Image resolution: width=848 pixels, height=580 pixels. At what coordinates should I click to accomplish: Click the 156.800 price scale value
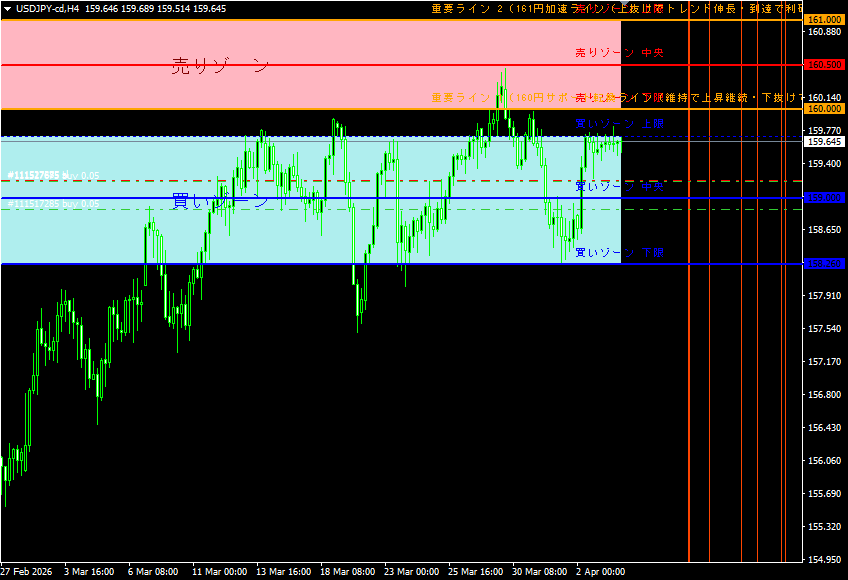824,395
